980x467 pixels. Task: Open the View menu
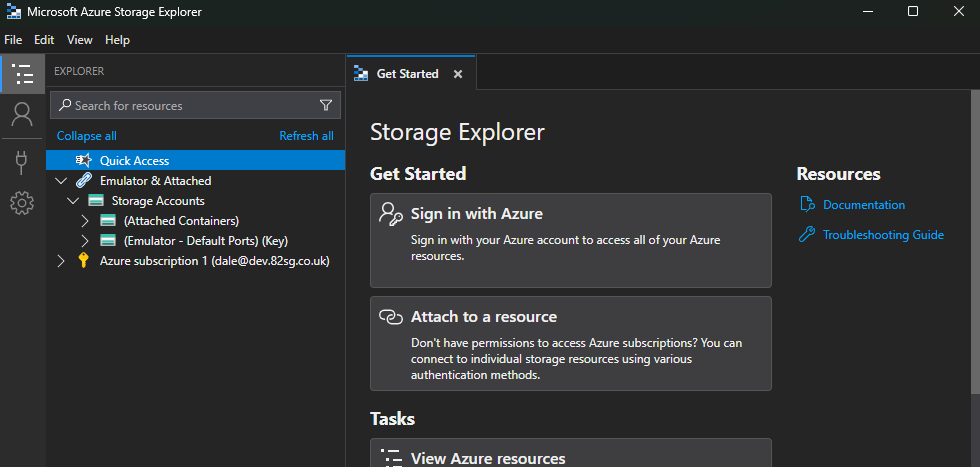pos(79,40)
